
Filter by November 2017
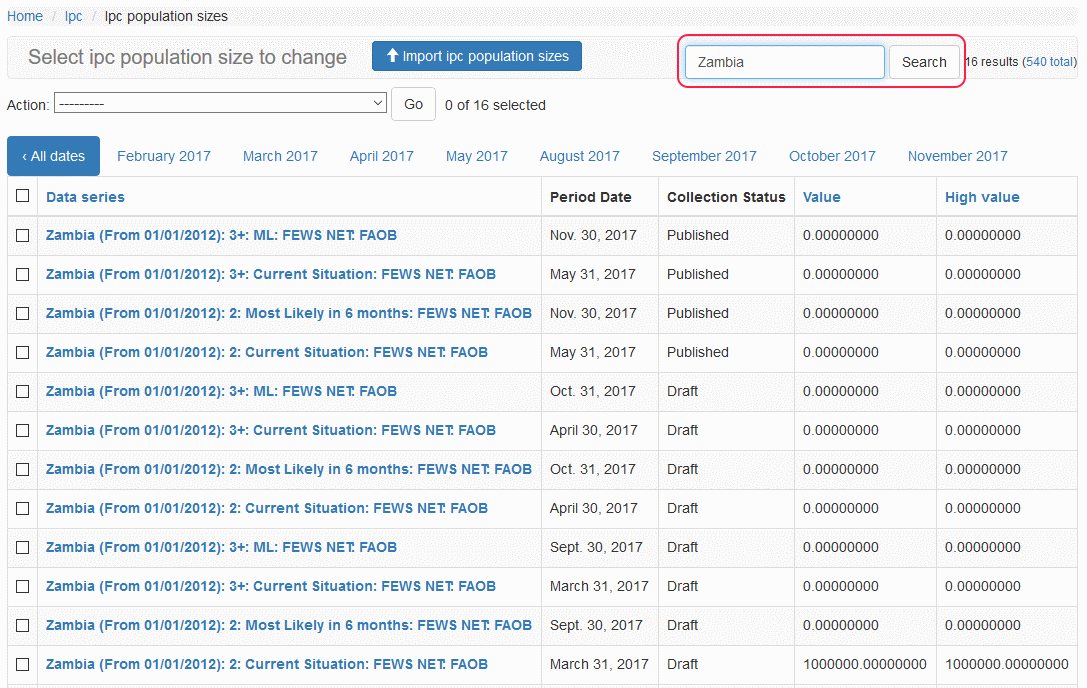coord(957,156)
